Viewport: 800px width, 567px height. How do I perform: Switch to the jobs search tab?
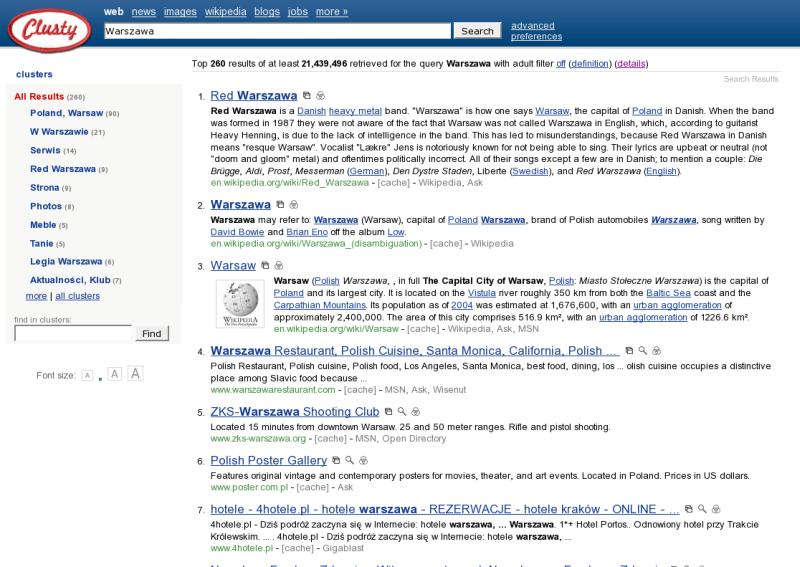(x=297, y=12)
